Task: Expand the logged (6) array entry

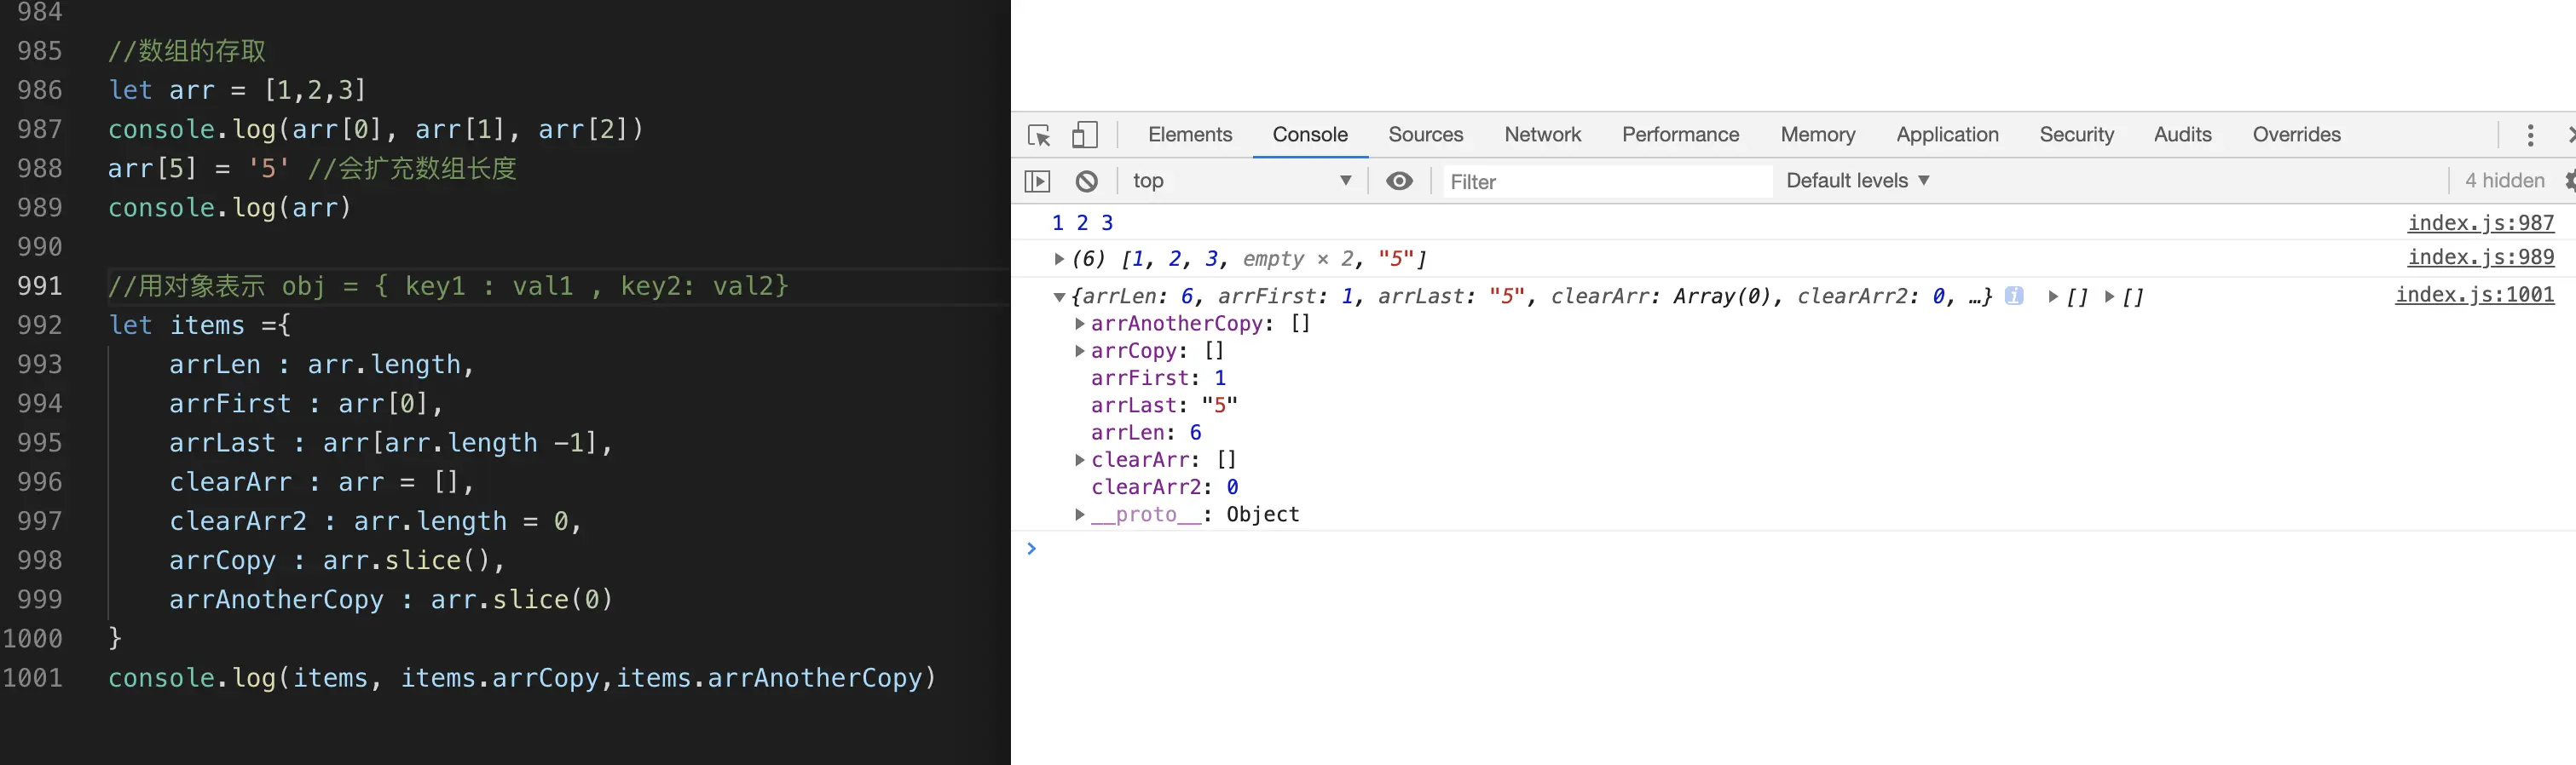Action: pyautogui.click(x=1059, y=259)
